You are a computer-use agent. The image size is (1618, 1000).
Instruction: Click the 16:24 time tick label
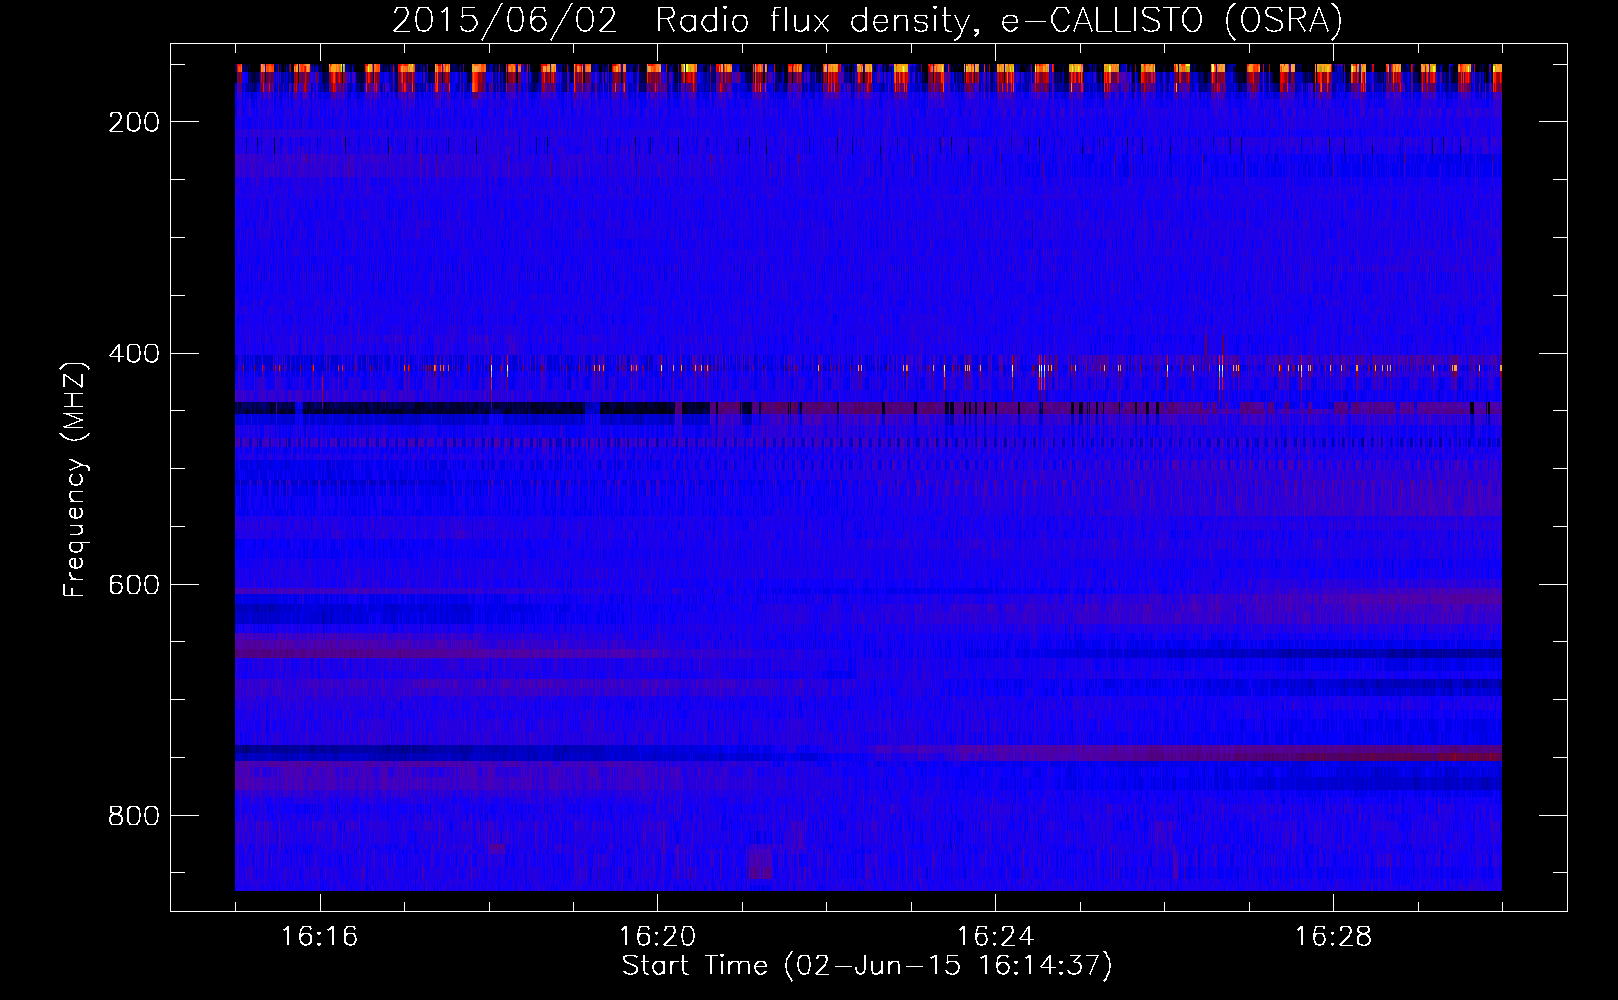pos(995,936)
